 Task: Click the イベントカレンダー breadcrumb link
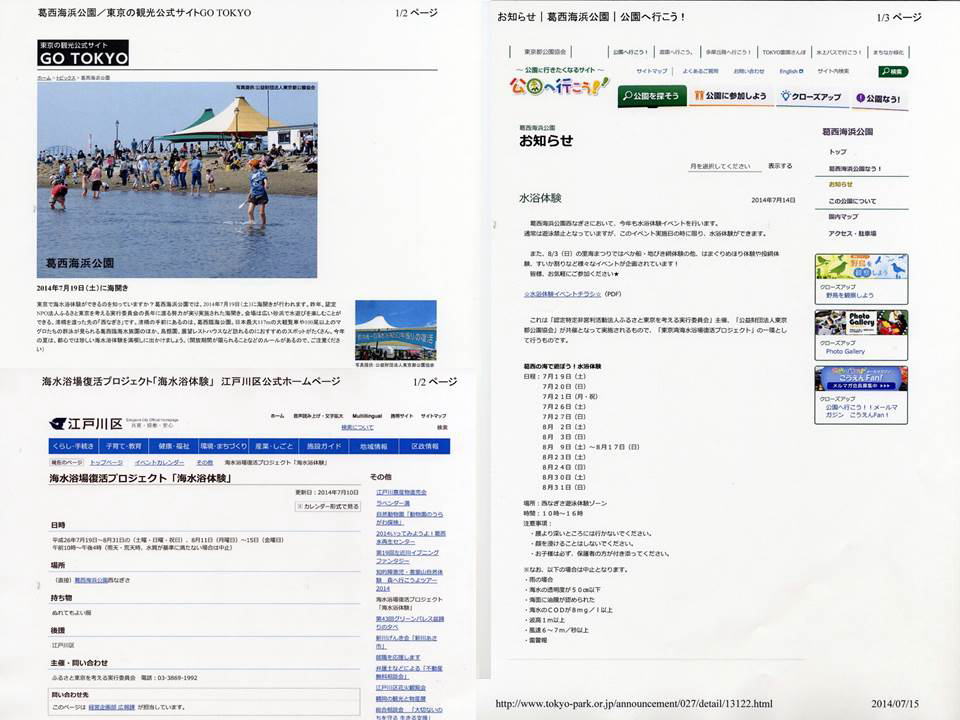coord(159,463)
